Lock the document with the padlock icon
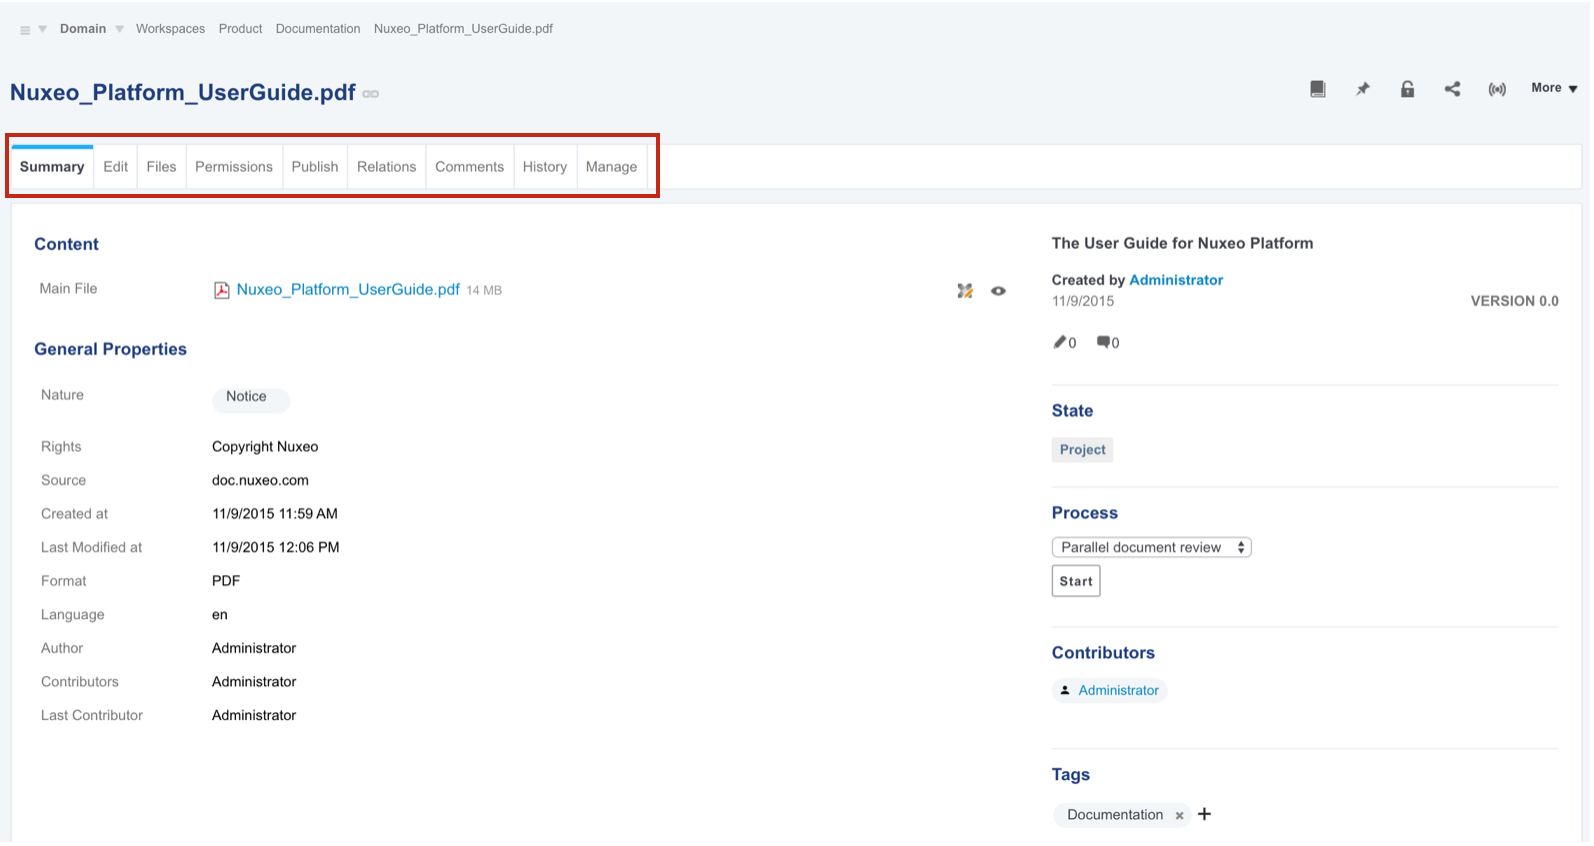The height and width of the screenshot is (846, 1594). [x=1407, y=89]
